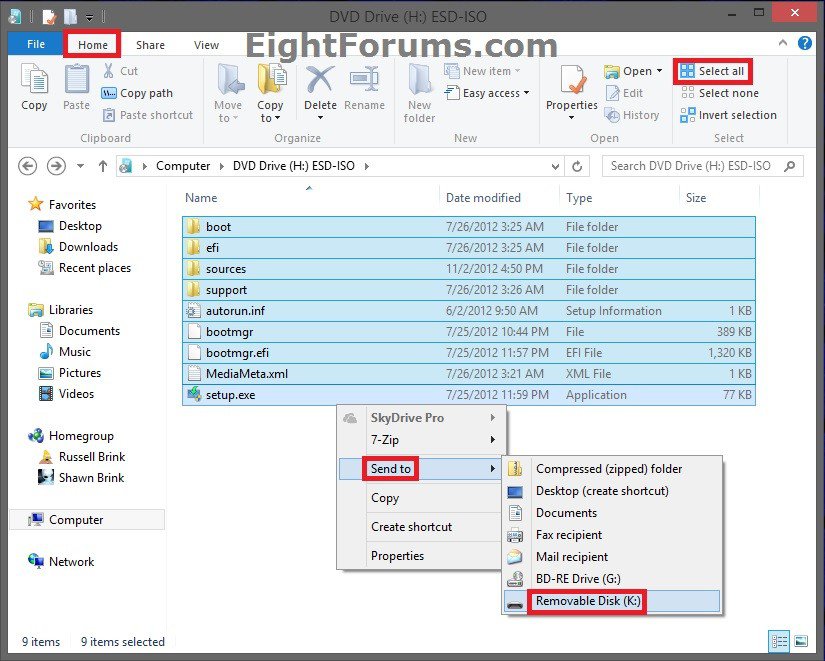This screenshot has height=661, width=825.
Task: Open the Help question mark icon
Action: click(x=804, y=43)
